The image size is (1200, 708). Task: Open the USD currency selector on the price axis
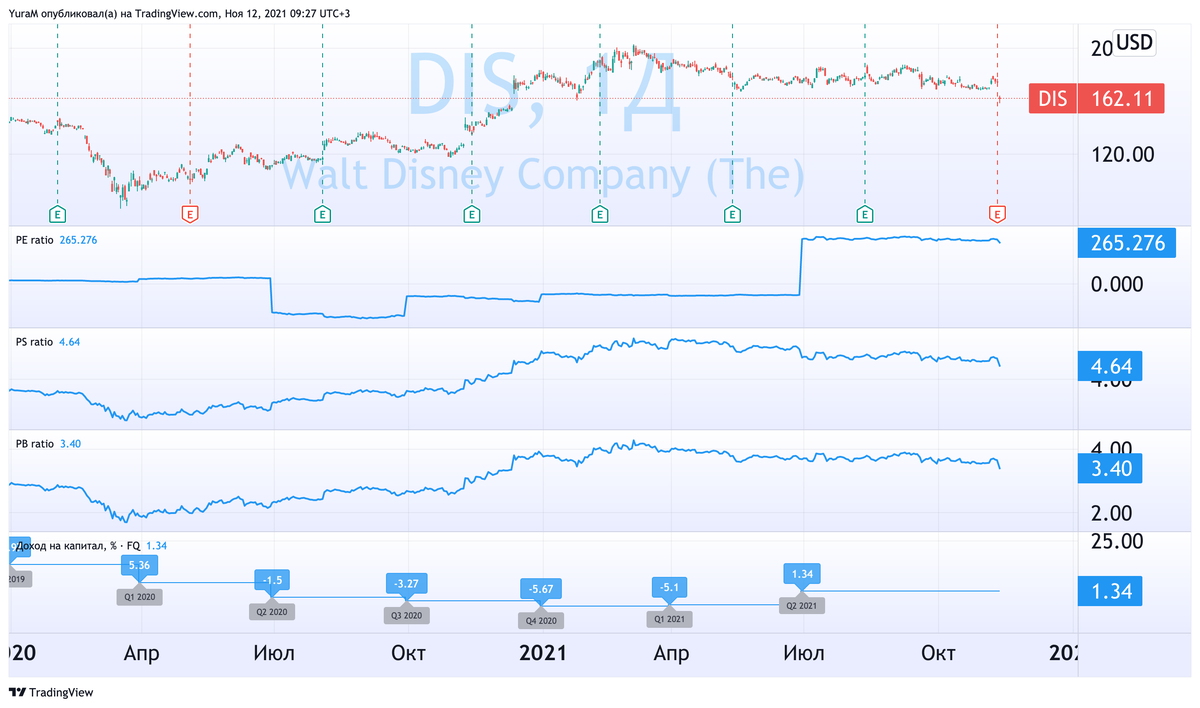point(1134,42)
